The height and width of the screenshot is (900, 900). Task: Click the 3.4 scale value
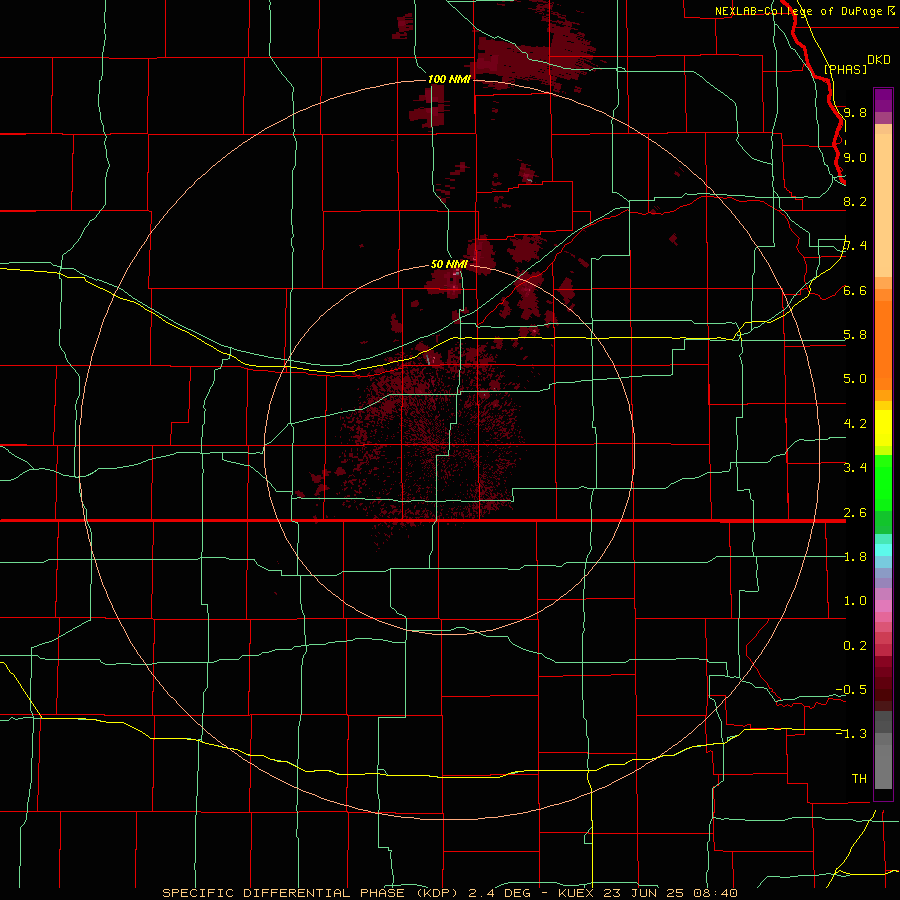point(855,468)
